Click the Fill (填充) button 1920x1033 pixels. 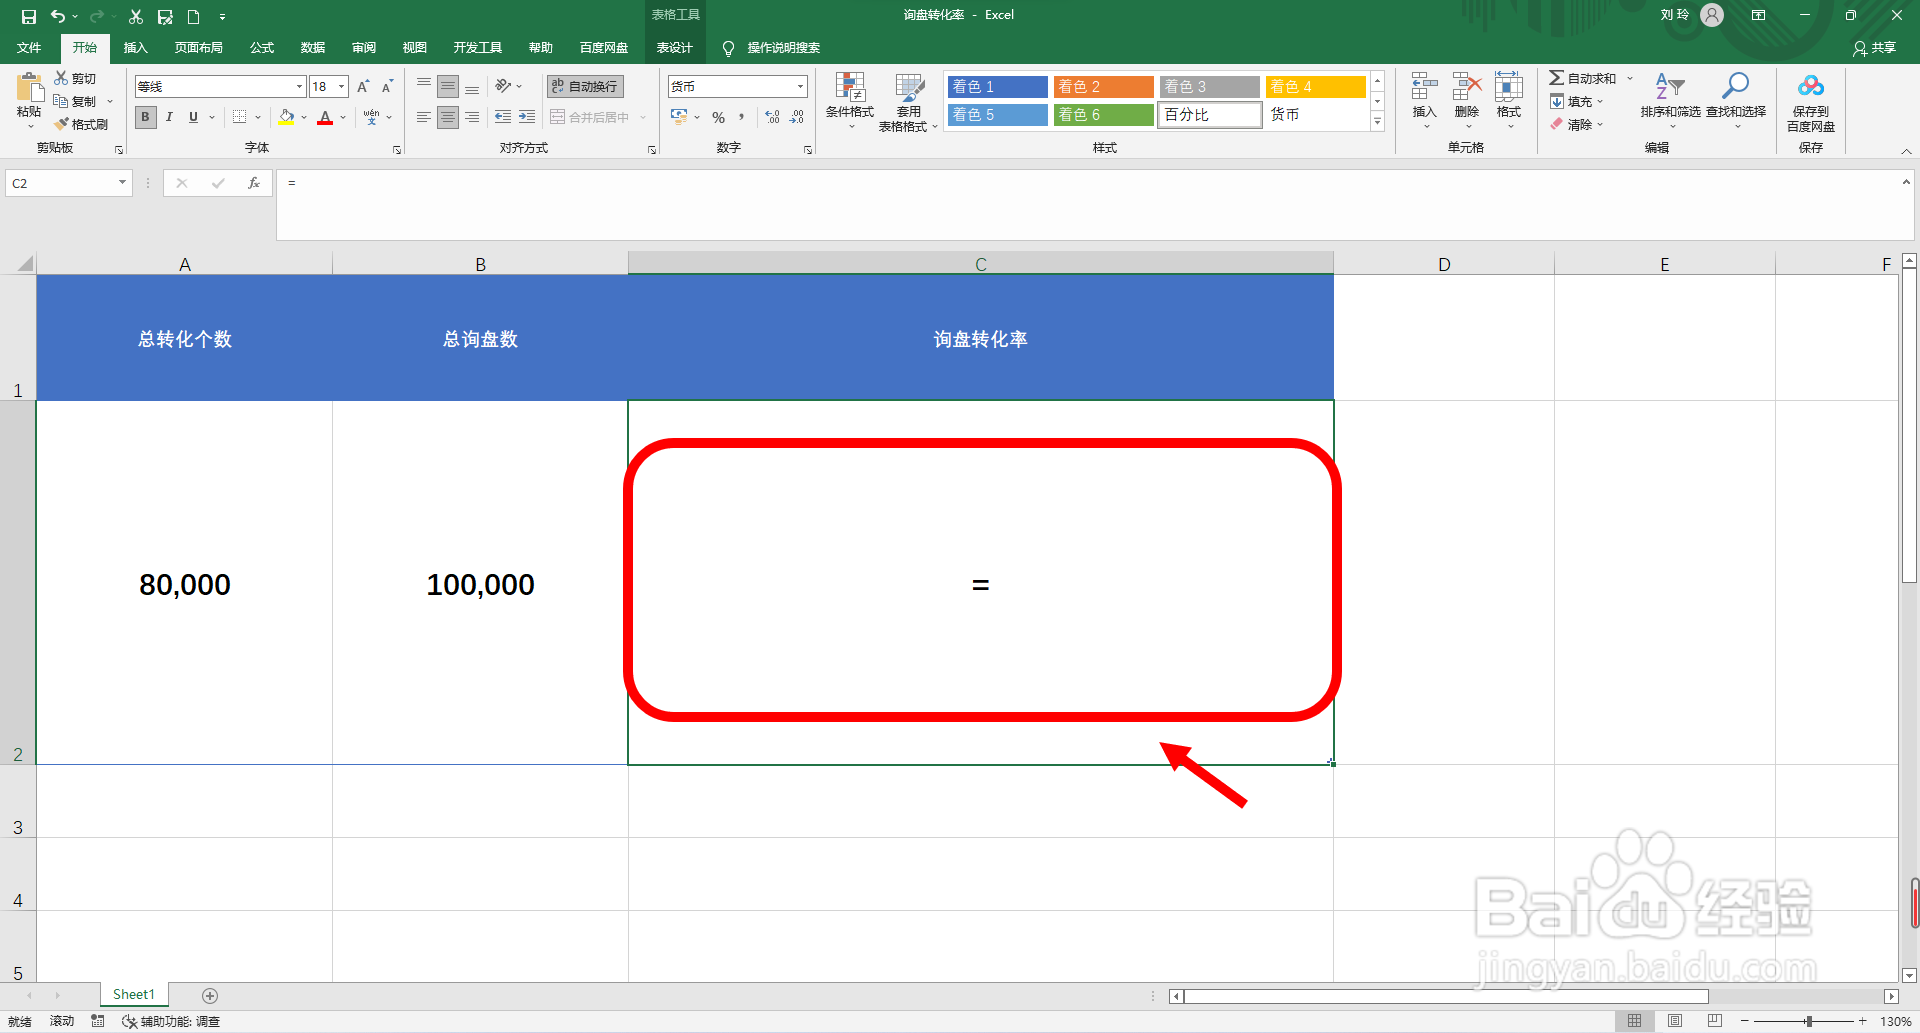[1577, 101]
